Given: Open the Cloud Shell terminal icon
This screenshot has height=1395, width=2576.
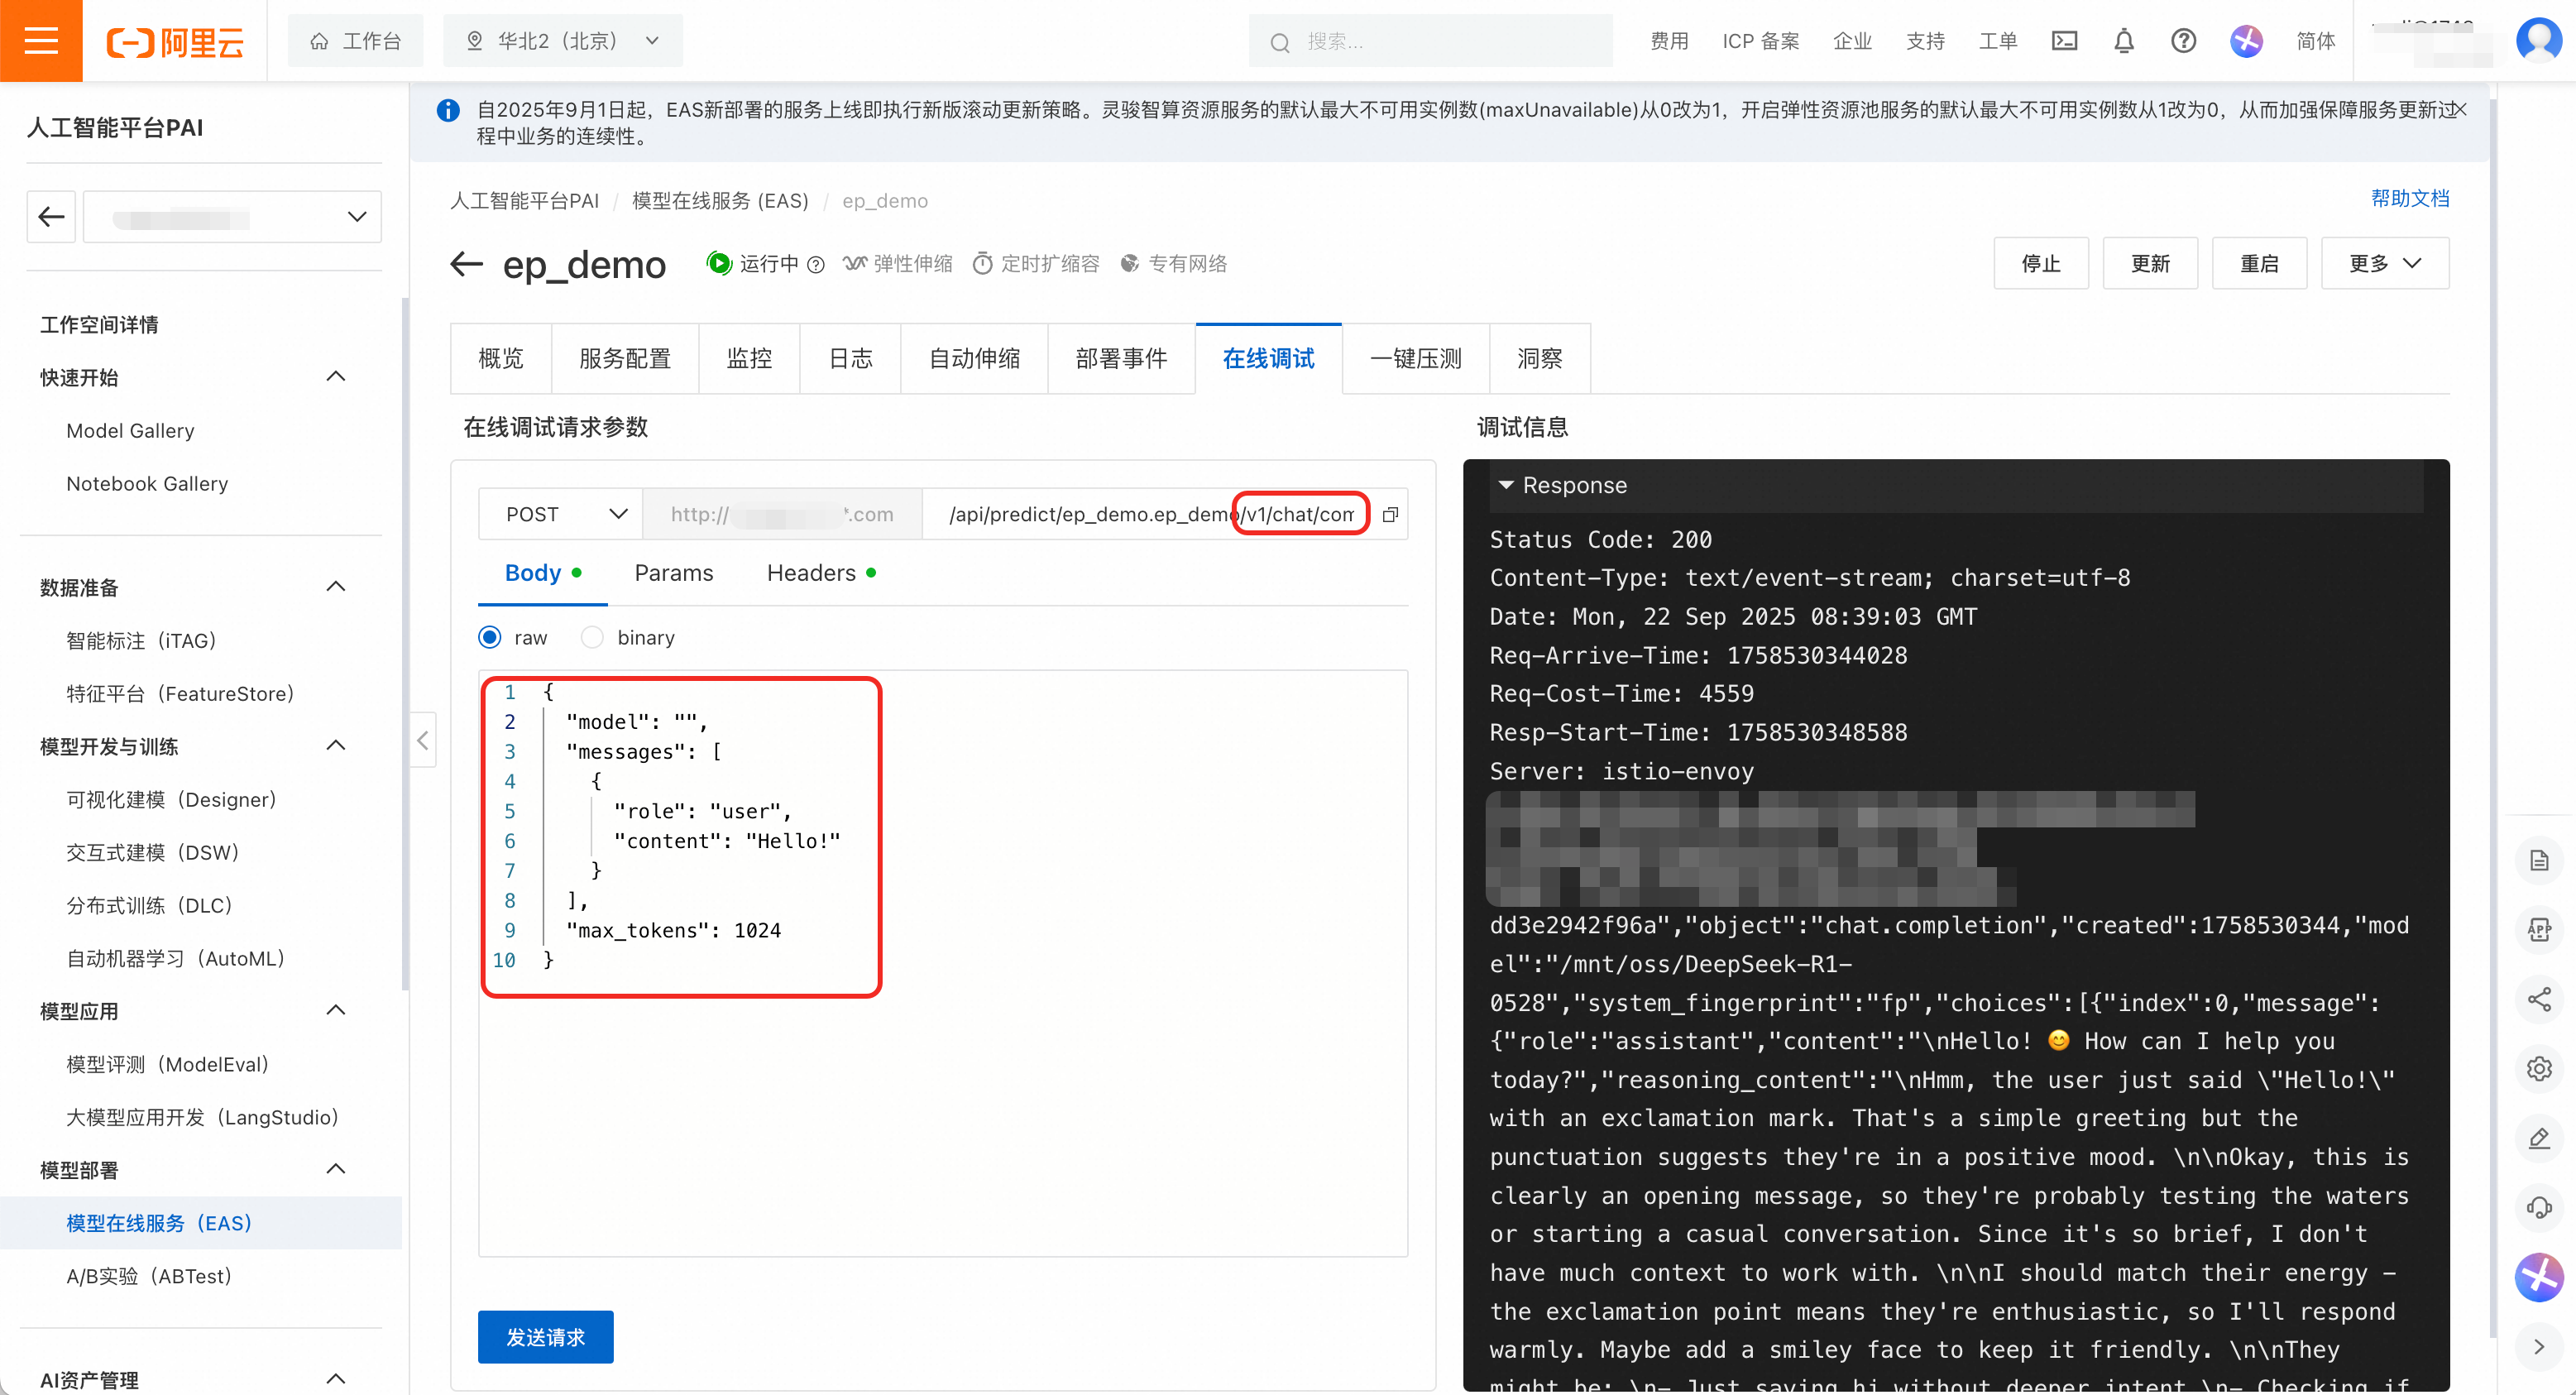Looking at the screenshot, I should tap(2064, 41).
